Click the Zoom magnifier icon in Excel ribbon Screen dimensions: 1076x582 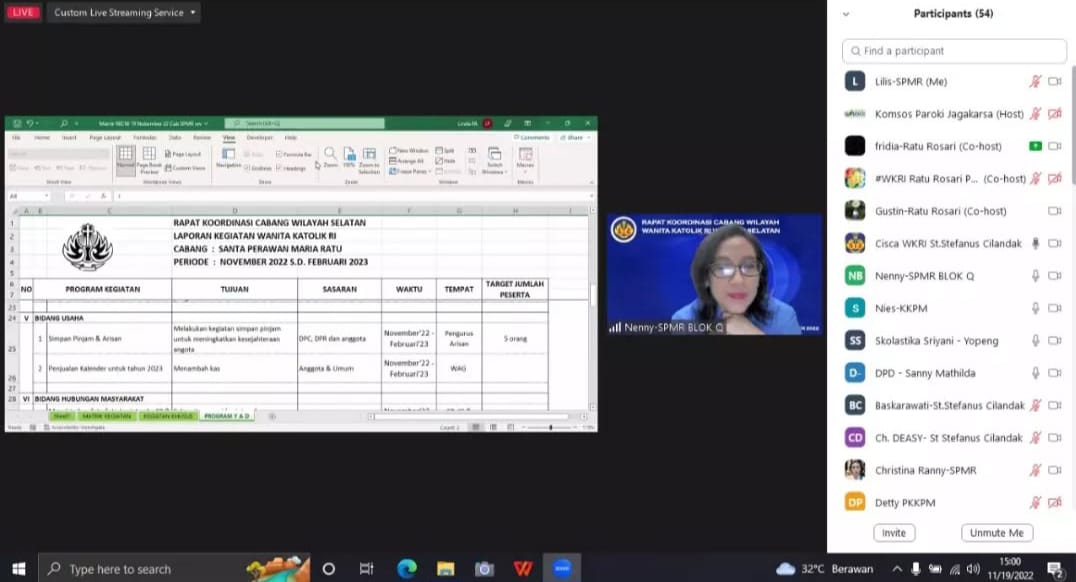point(330,155)
